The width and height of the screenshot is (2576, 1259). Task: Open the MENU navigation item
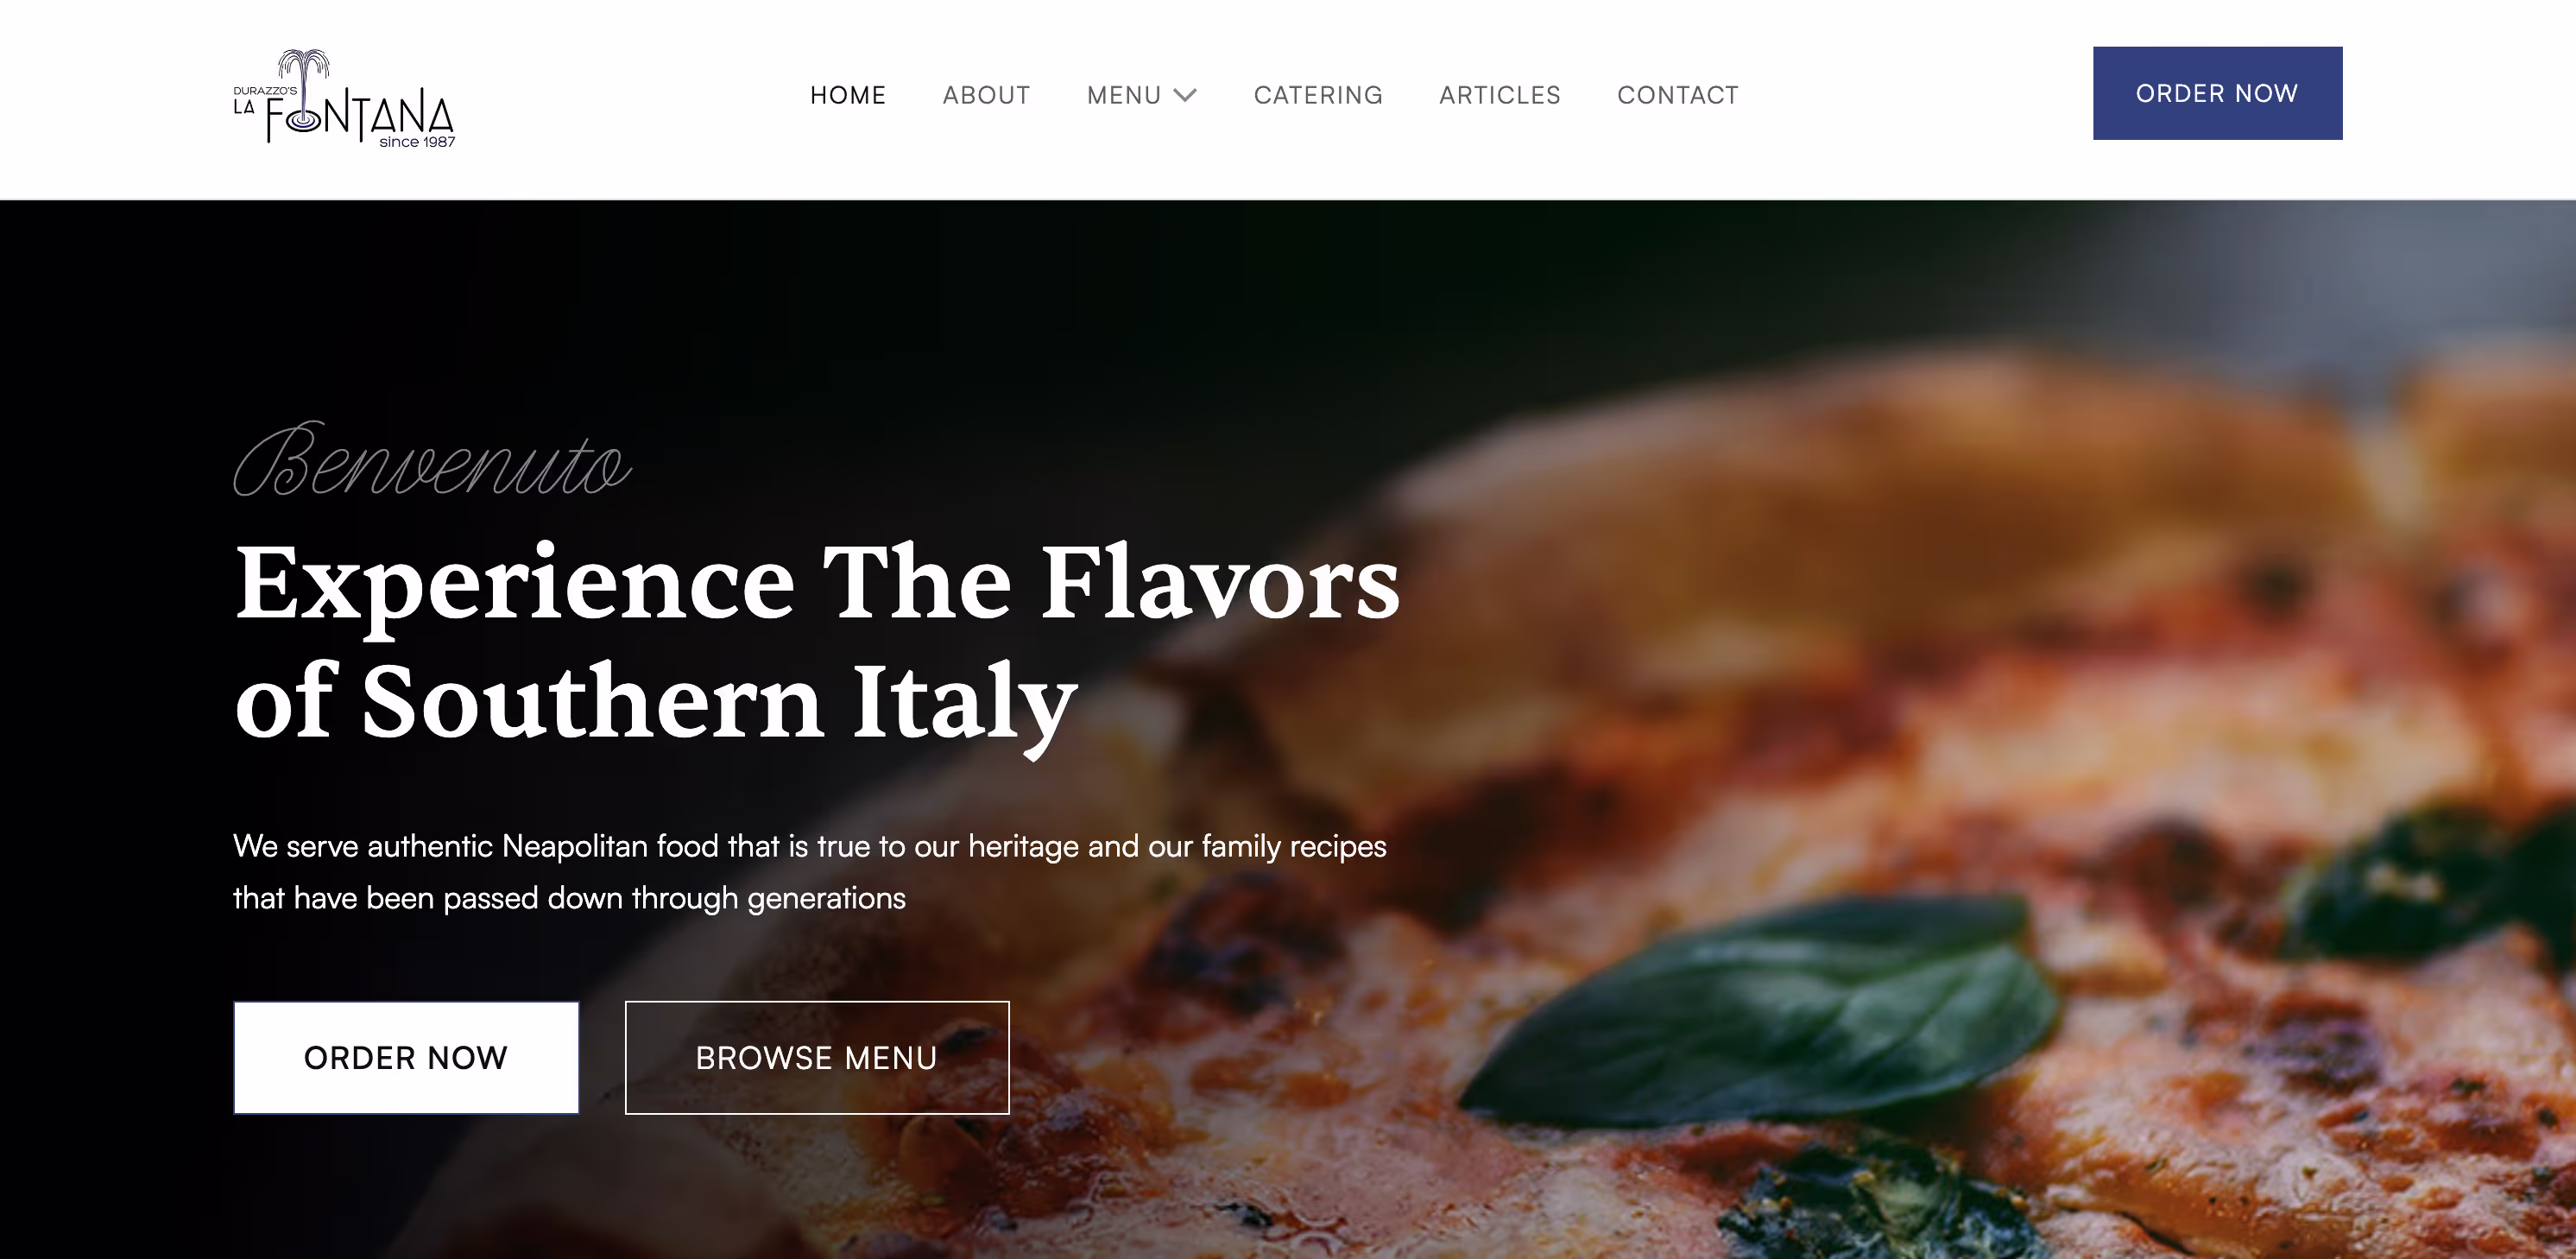[x=1124, y=95]
